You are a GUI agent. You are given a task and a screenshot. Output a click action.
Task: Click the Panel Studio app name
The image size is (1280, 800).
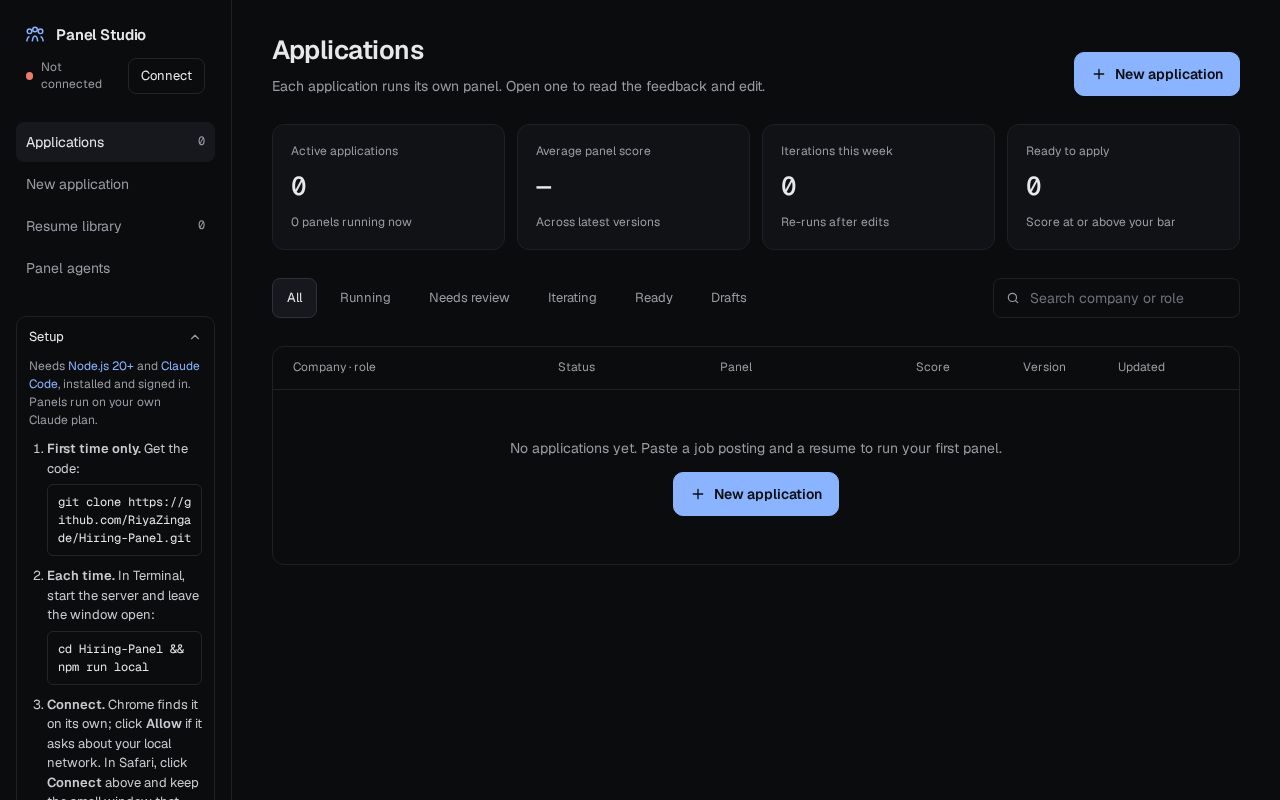coord(101,35)
